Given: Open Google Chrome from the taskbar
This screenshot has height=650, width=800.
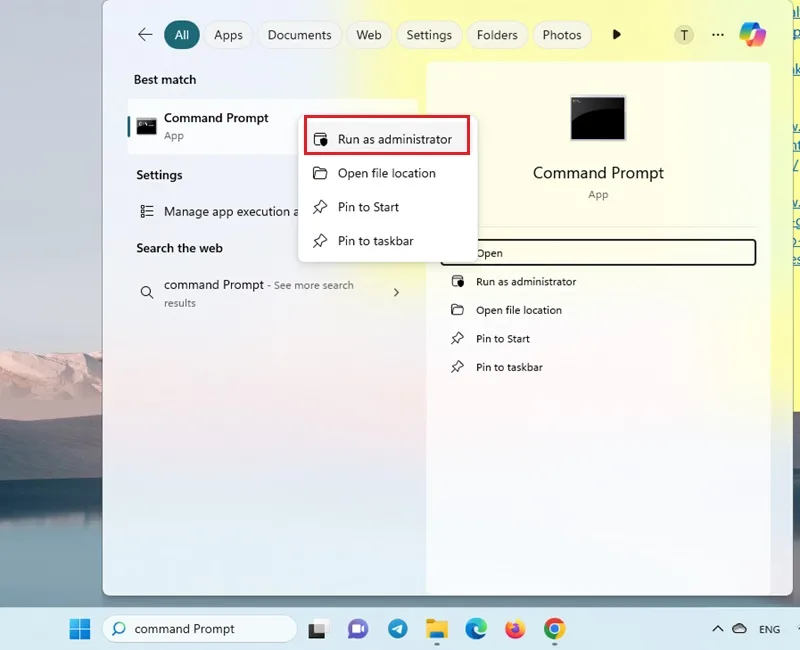Looking at the screenshot, I should coord(555,629).
